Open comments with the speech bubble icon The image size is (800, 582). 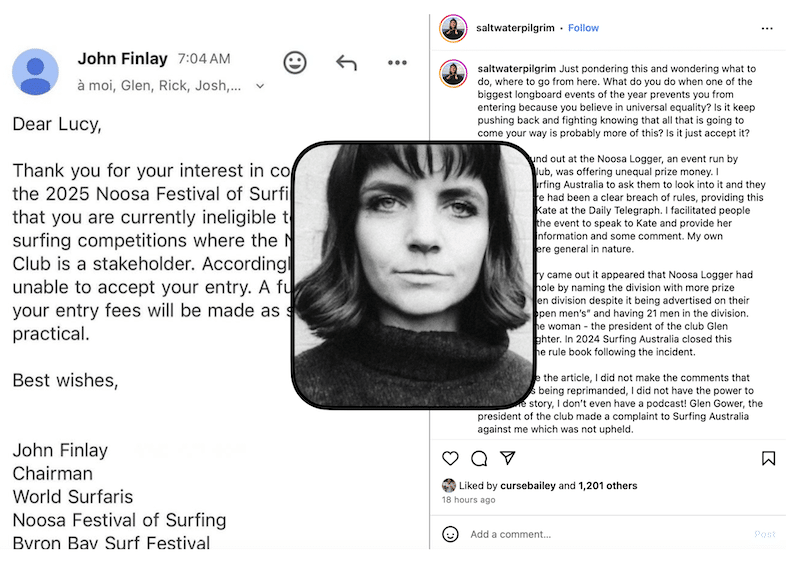click(479, 459)
